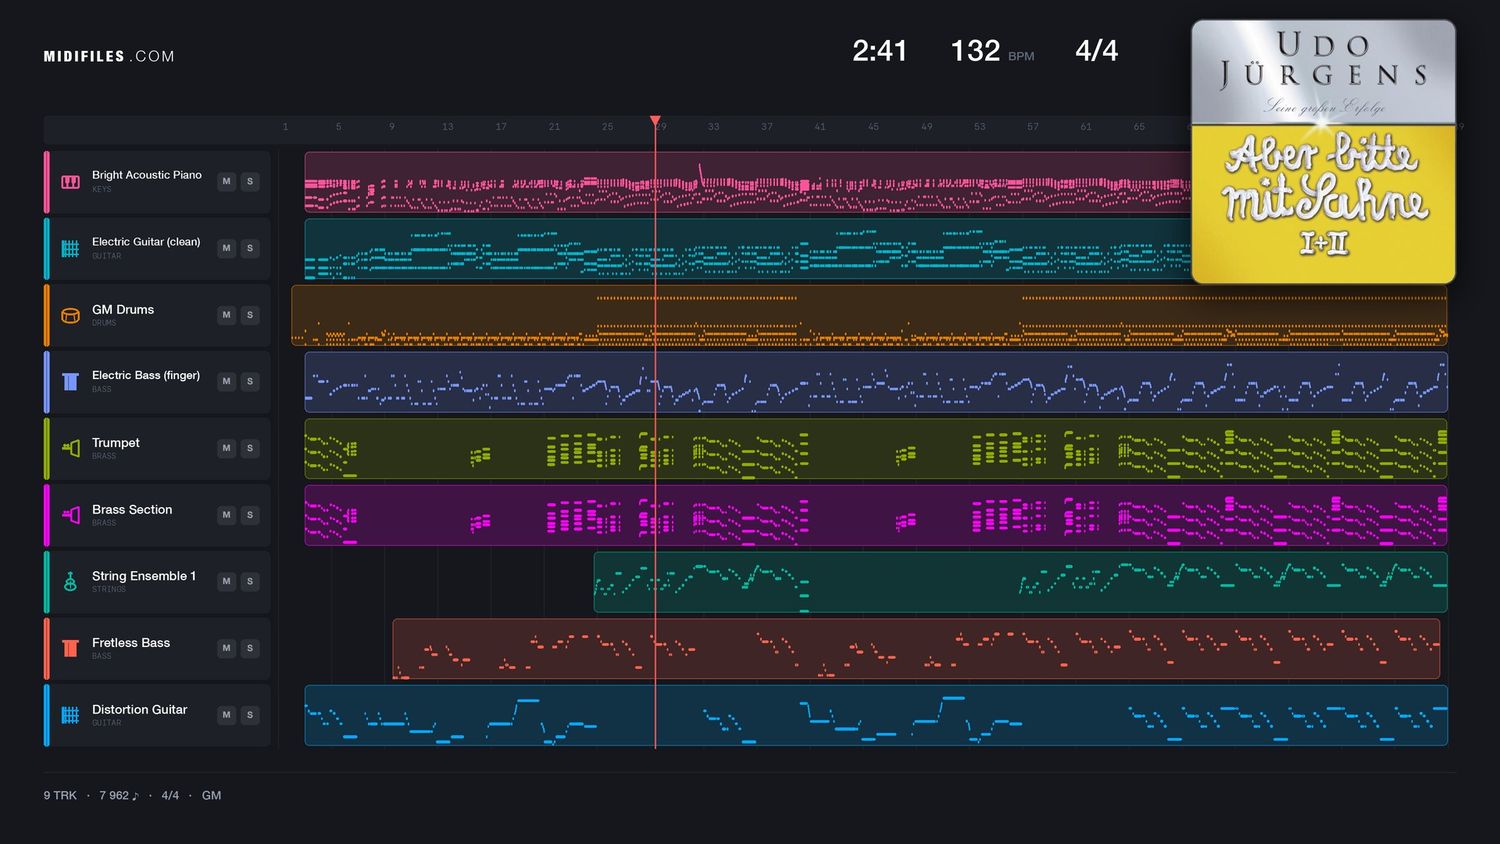Screen dimensions: 1500x844
Task: Click the red Fretless Bass MIDI clip
Action: 916,648
